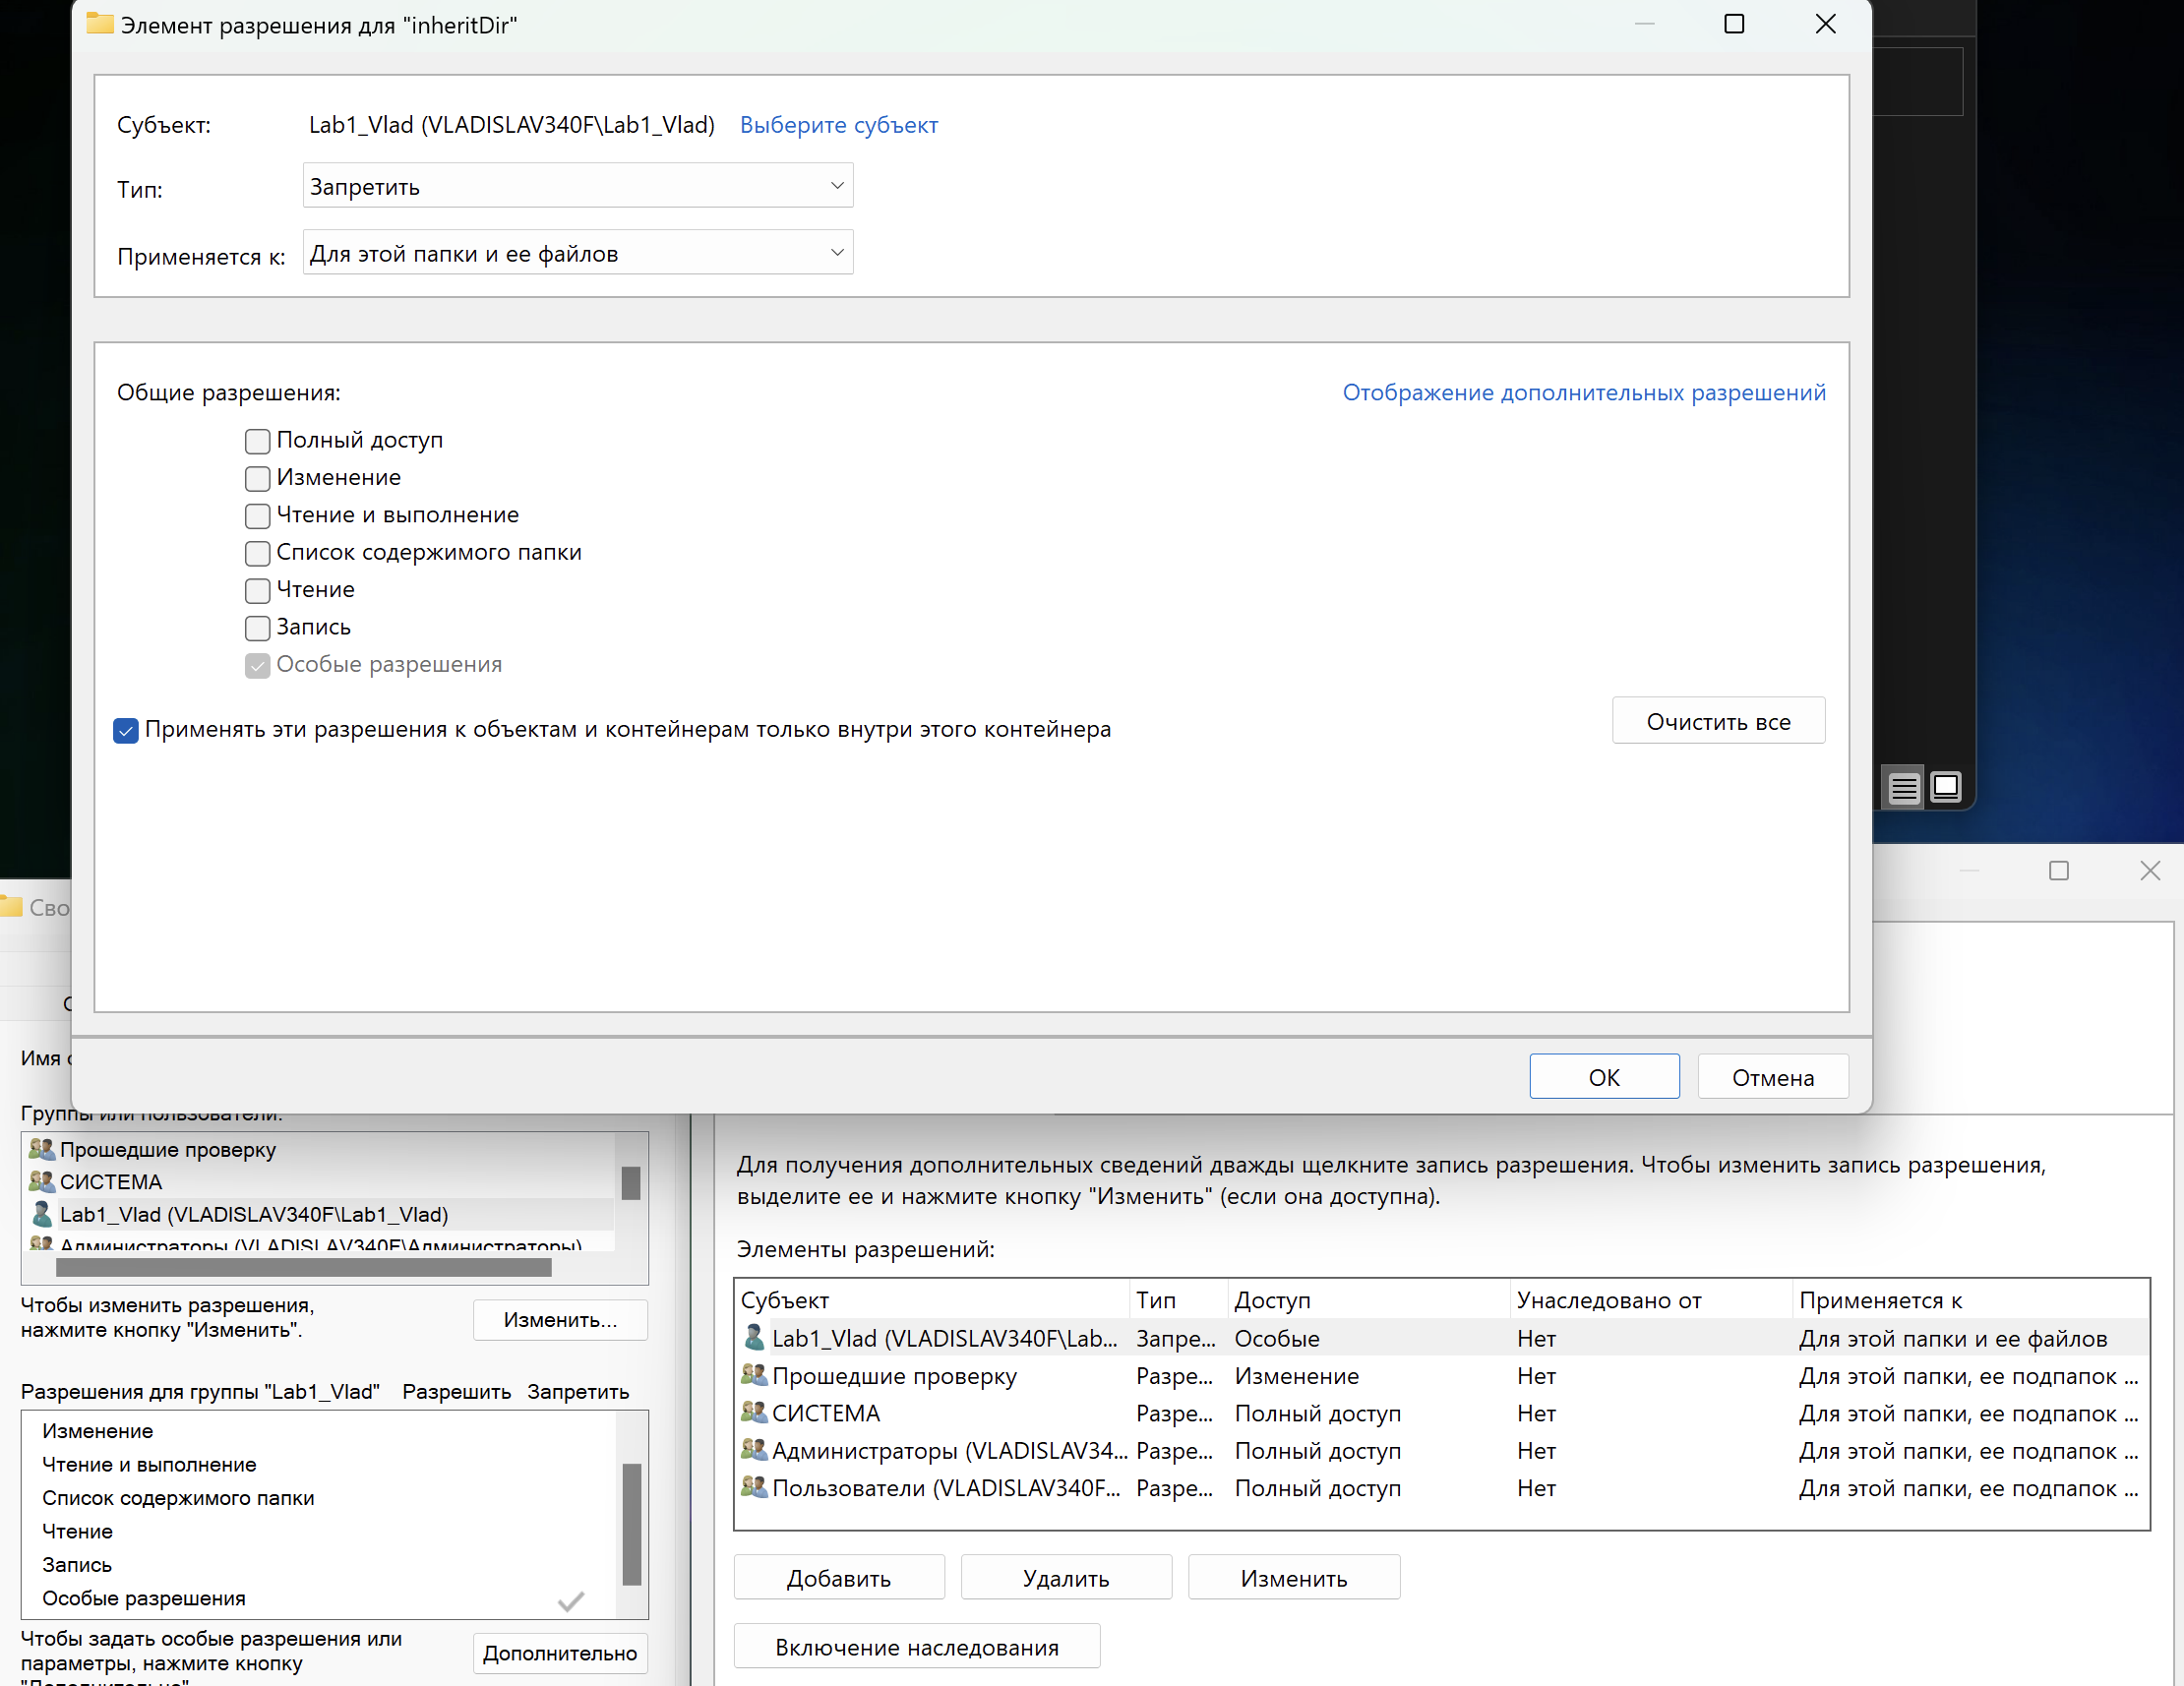
Task: Click the Администраторы group icon in entries table
Action: (754, 1450)
